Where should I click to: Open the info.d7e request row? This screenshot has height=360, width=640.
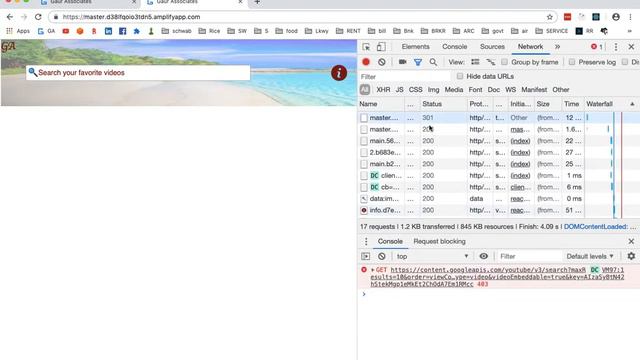(x=499, y=210)
